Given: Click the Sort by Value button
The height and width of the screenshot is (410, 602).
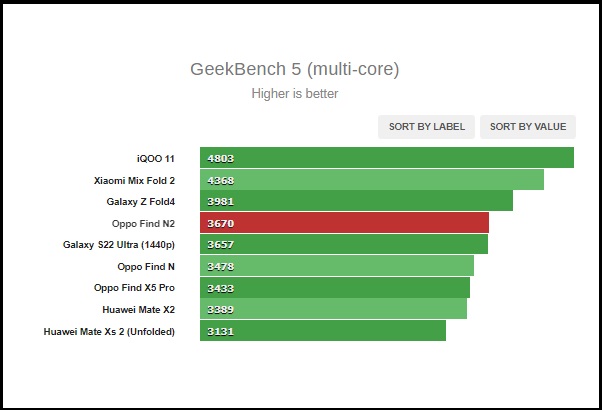Looking at the screenshot, I should [528, 127].
